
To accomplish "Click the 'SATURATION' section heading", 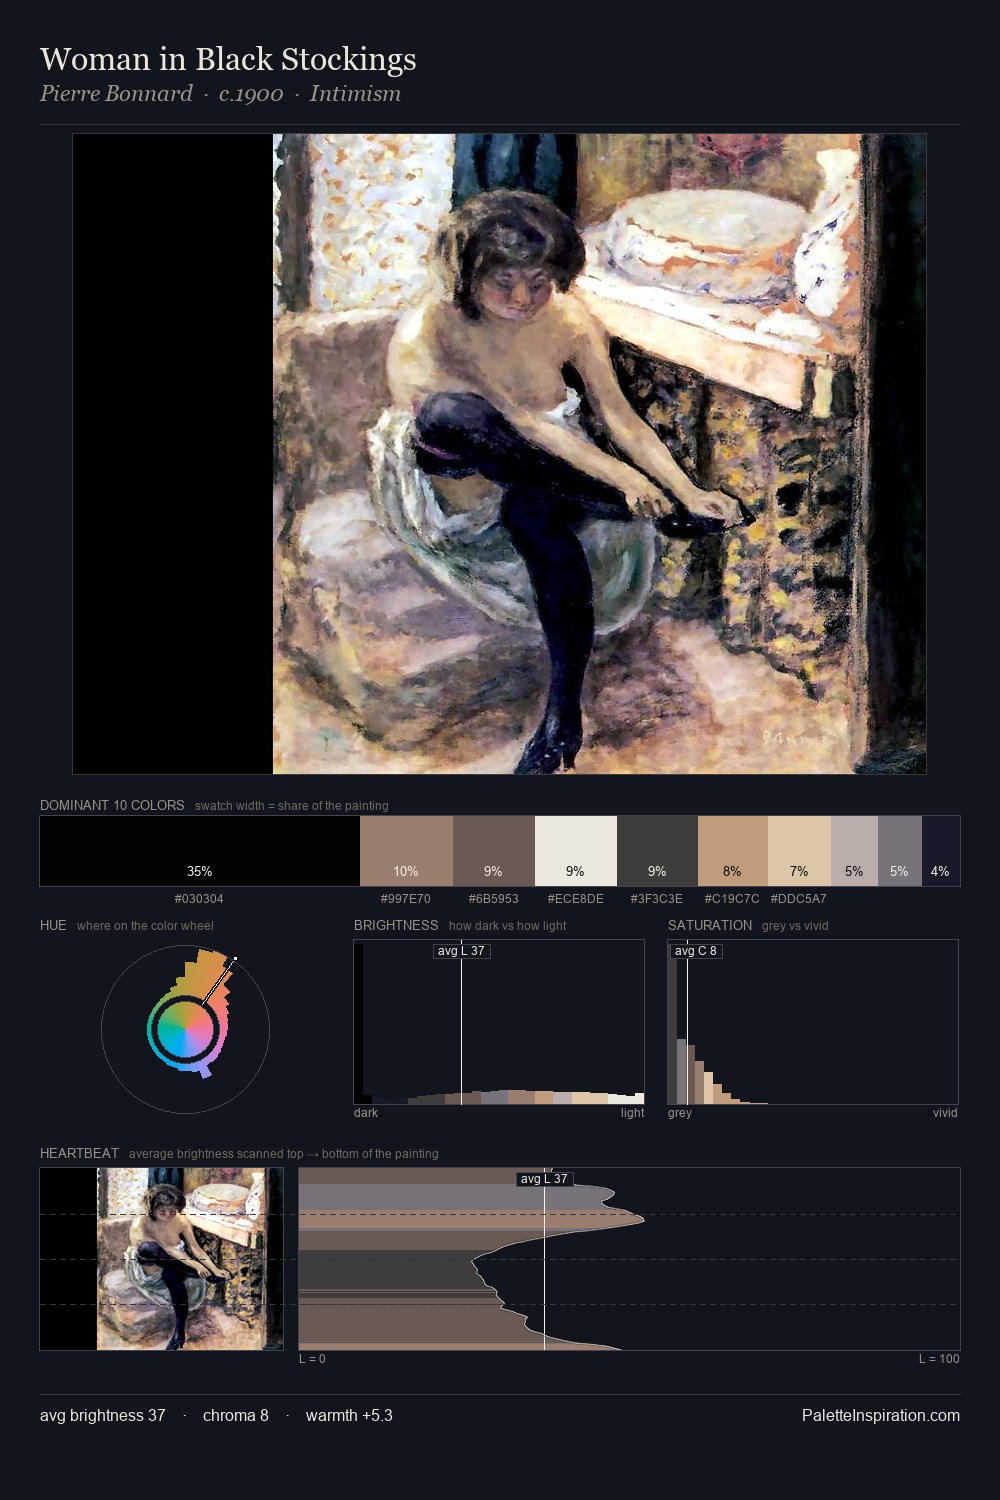I will (710, 925).
